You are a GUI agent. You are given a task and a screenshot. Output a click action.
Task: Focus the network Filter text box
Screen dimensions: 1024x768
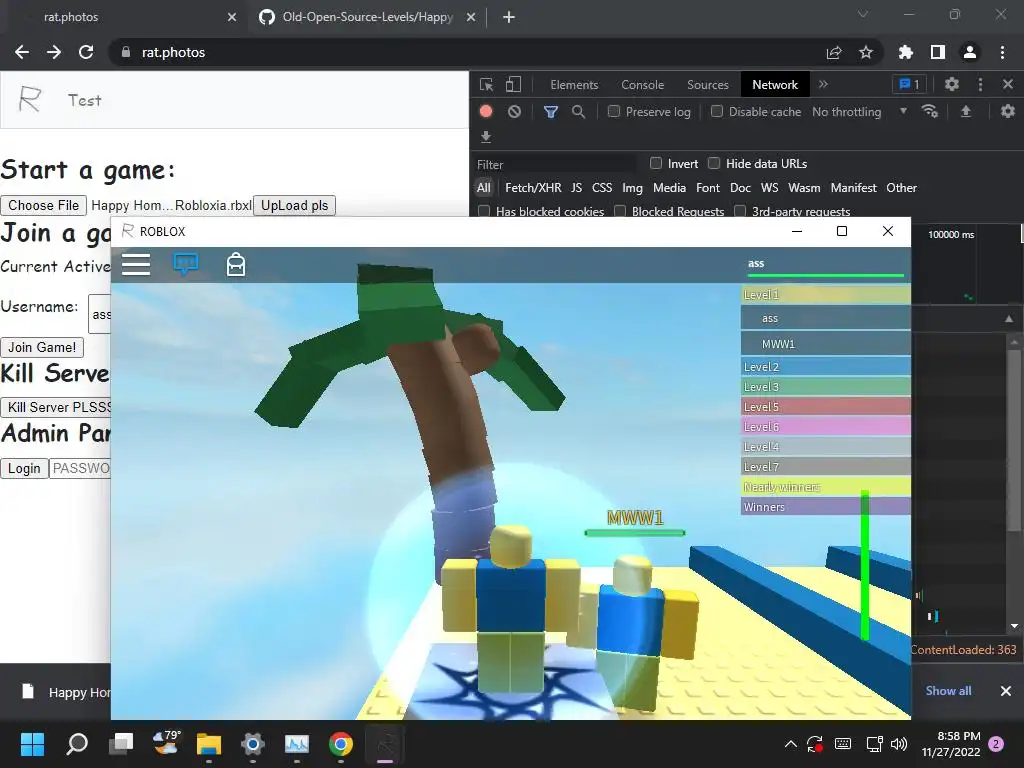555,164
